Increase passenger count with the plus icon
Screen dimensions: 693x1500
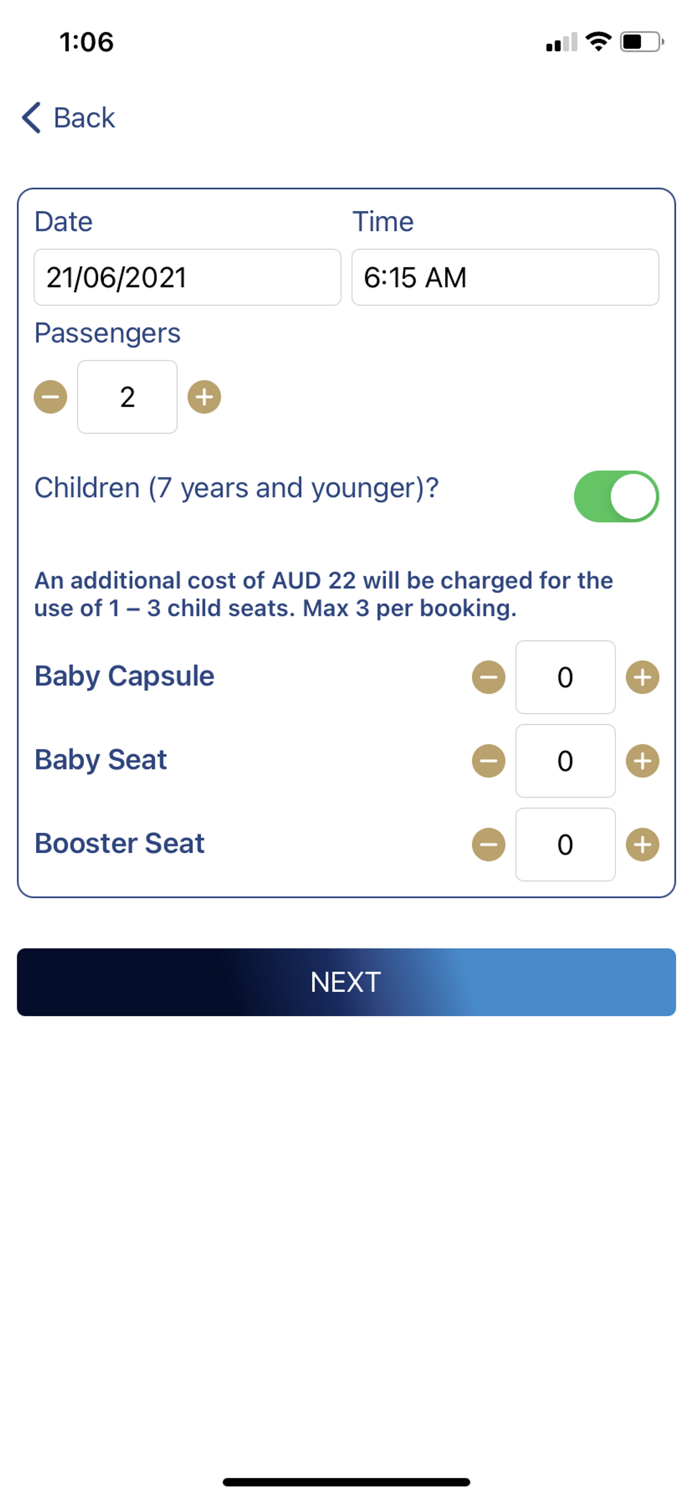pos(204,396)
